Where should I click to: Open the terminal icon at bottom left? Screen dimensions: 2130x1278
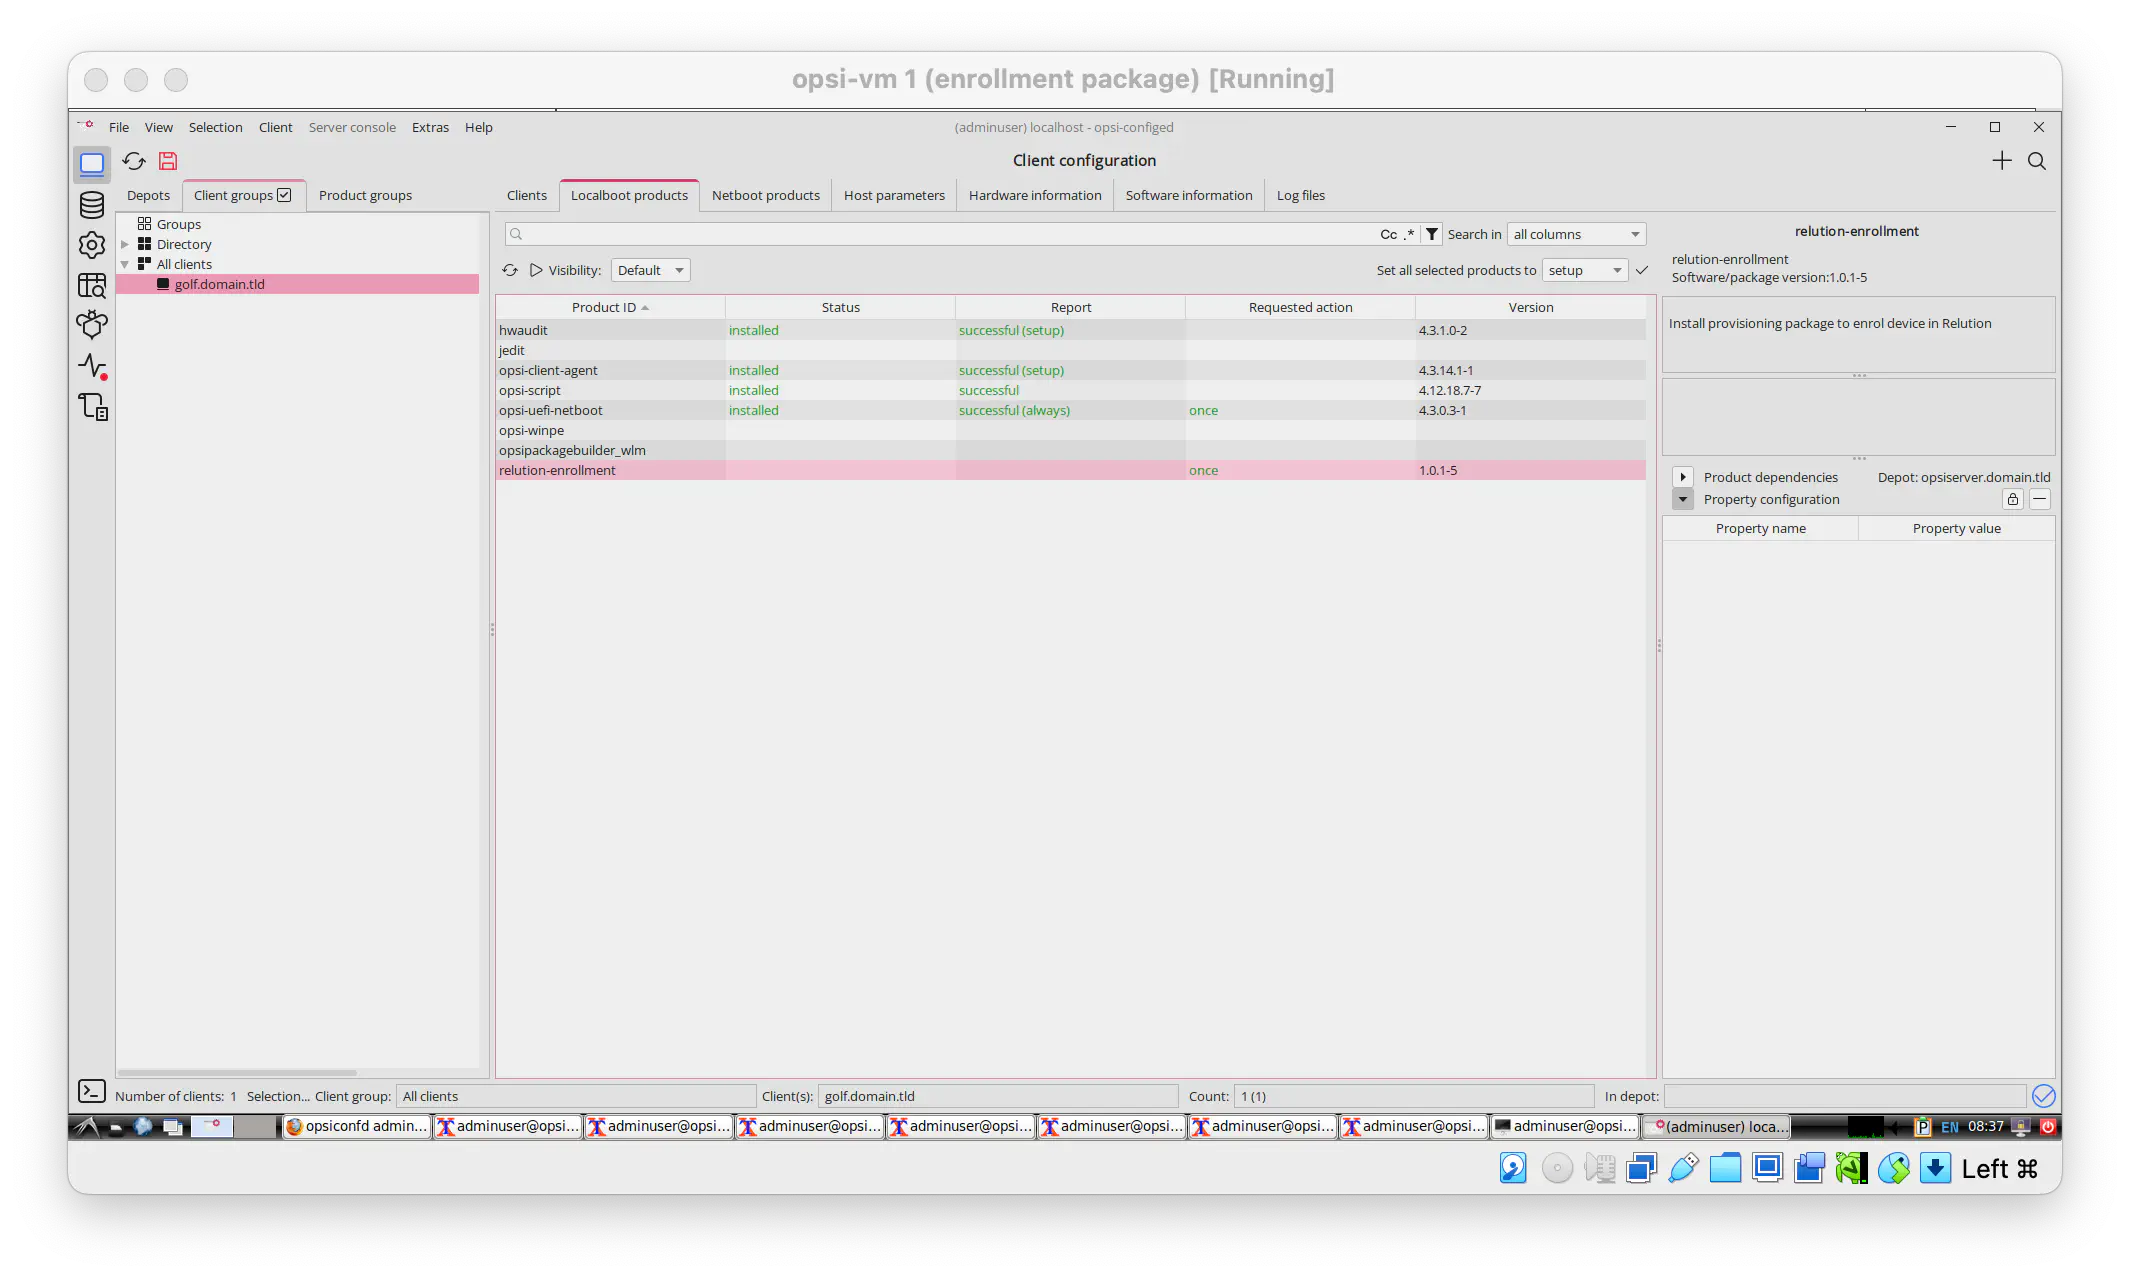click(92, 1091)
